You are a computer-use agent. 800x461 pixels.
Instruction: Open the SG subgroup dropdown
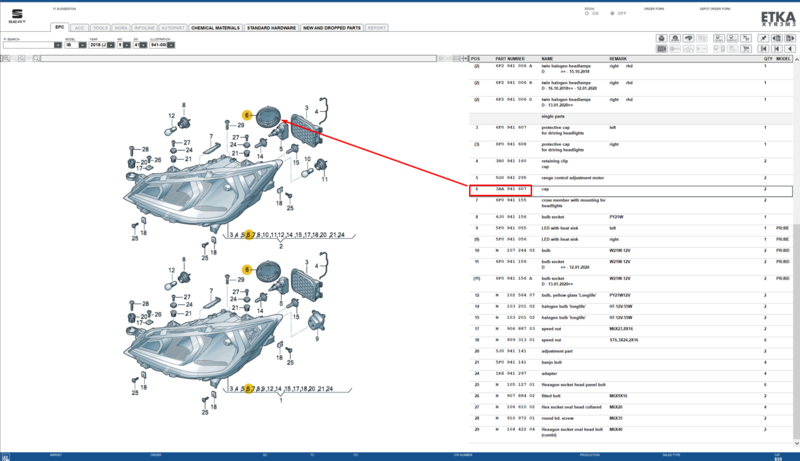143,45
